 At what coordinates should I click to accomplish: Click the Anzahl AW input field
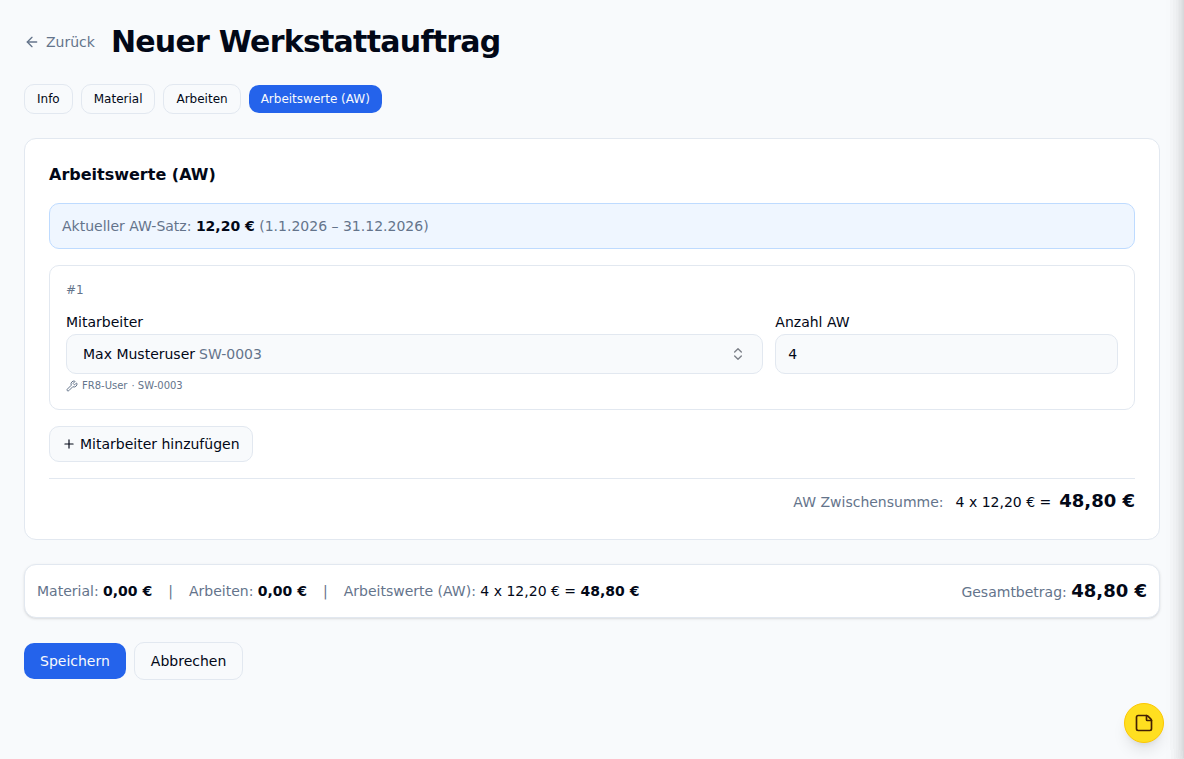pos(945,354)
